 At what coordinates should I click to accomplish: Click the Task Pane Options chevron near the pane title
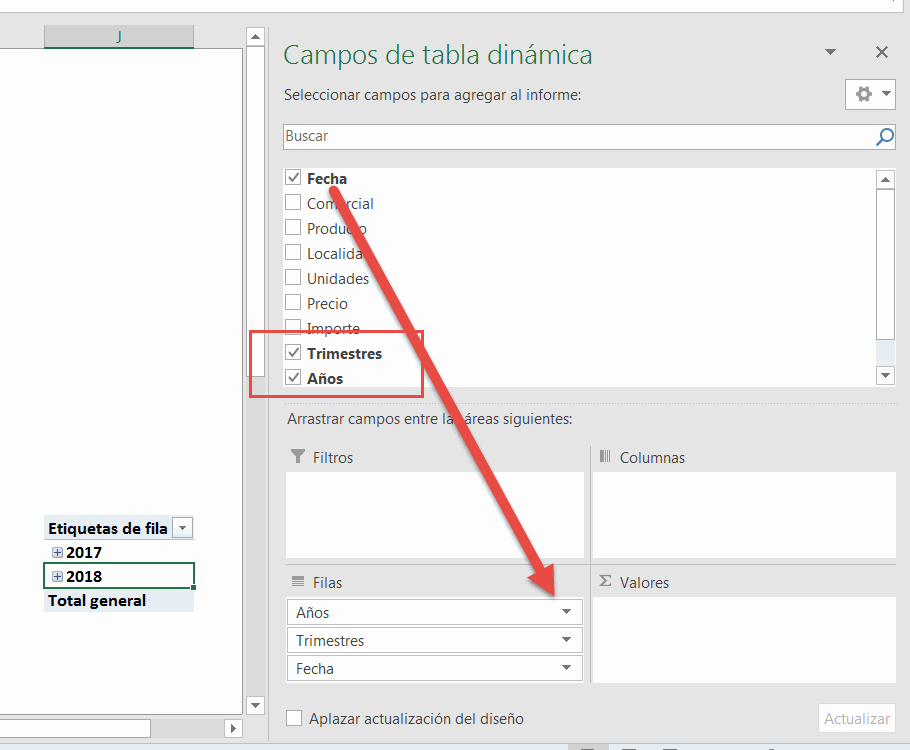[830, 51]
